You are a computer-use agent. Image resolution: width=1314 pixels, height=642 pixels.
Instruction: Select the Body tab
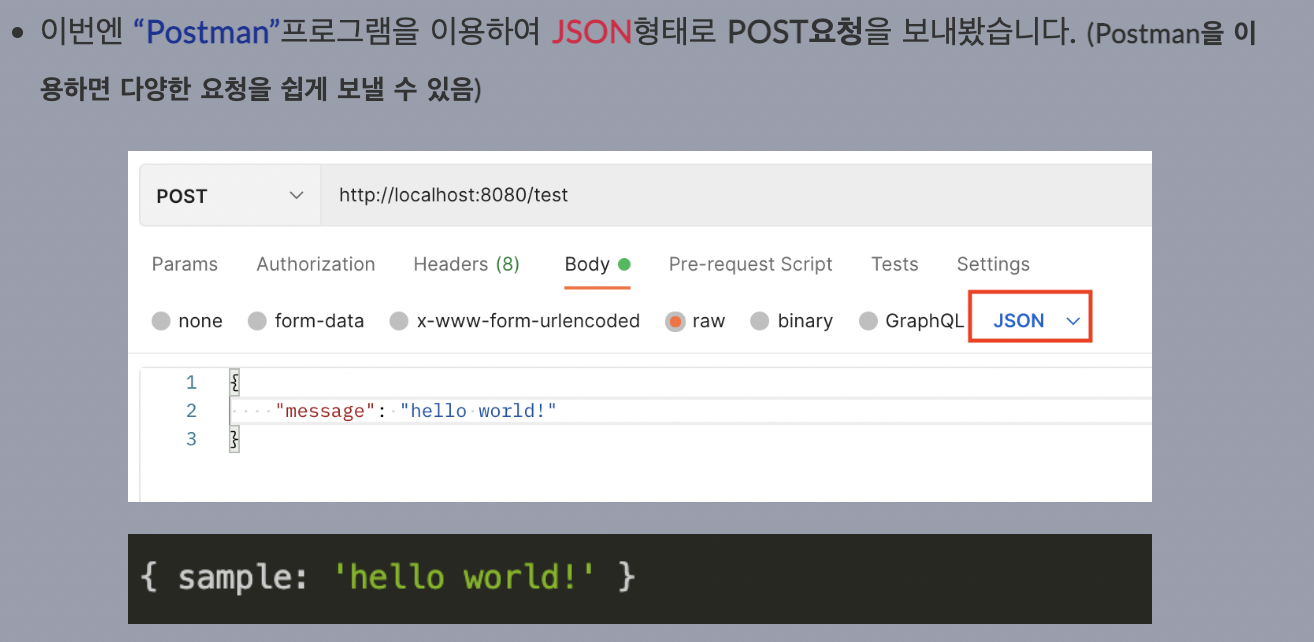[598, 264]
